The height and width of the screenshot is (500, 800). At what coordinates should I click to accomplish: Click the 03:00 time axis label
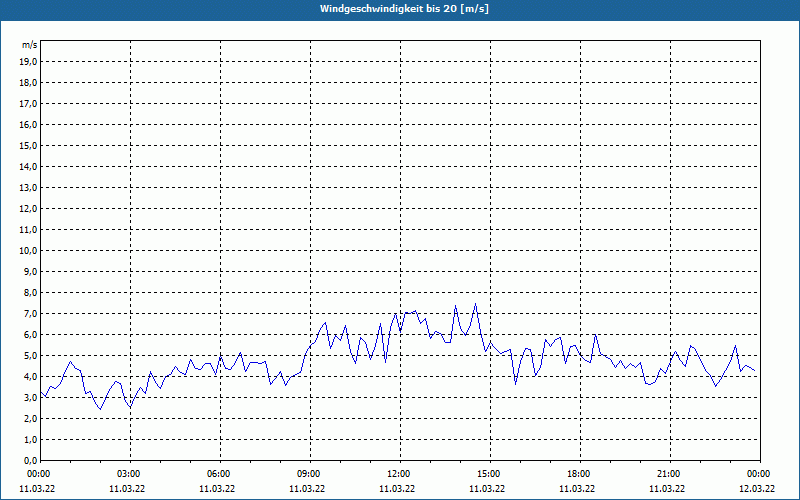pos(131,474)
